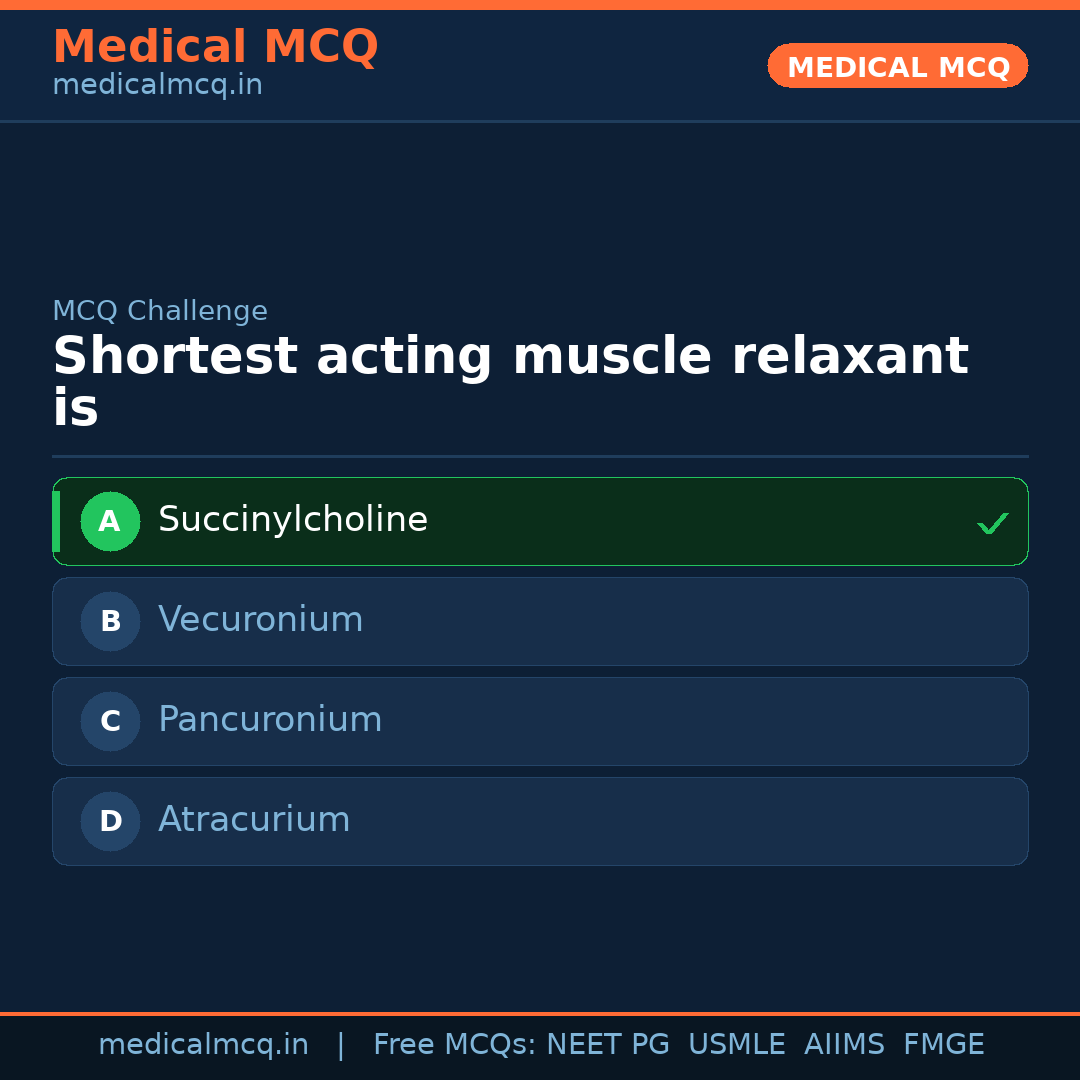Image resolution: width=1080 pixels, height=1080 pixels.
Task: Select the Vecuronium answer option
Action: (x=540, y=621)
